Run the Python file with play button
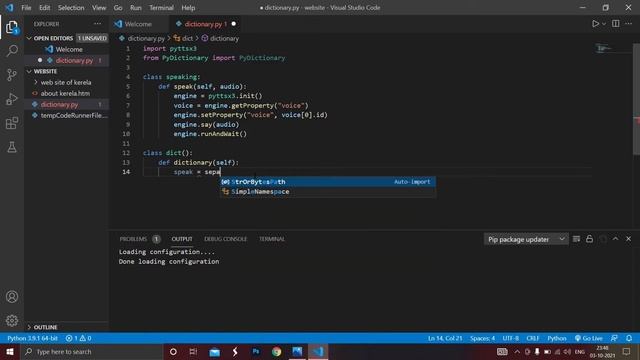640x360 pixels. coord(595,24)
